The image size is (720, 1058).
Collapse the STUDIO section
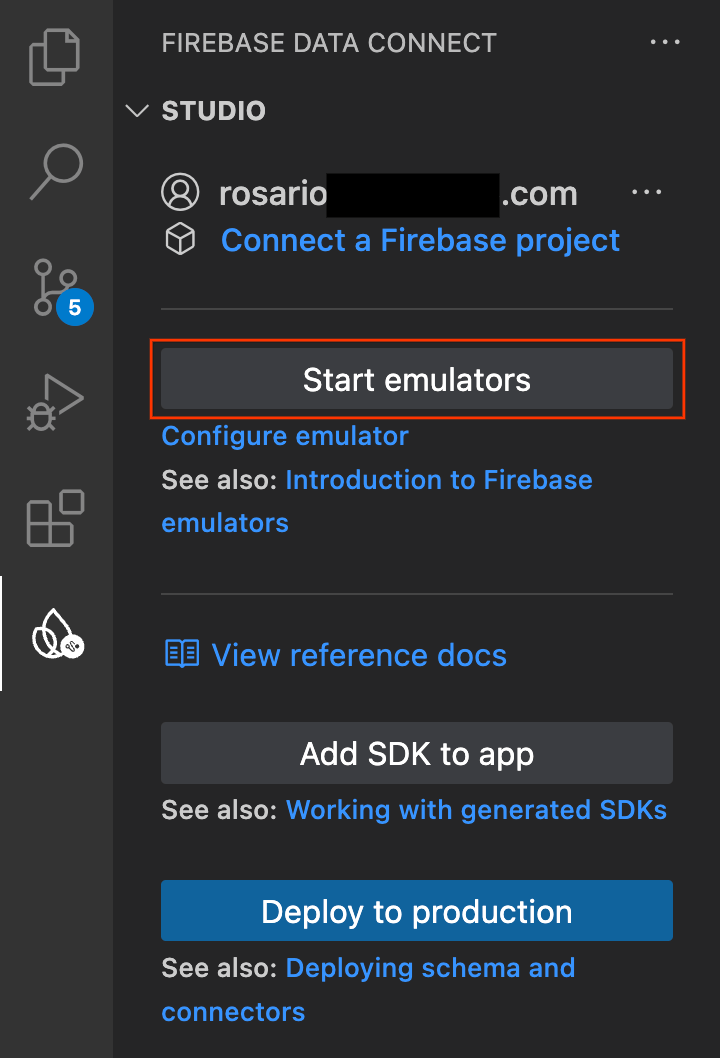click(x=137, y=111)
